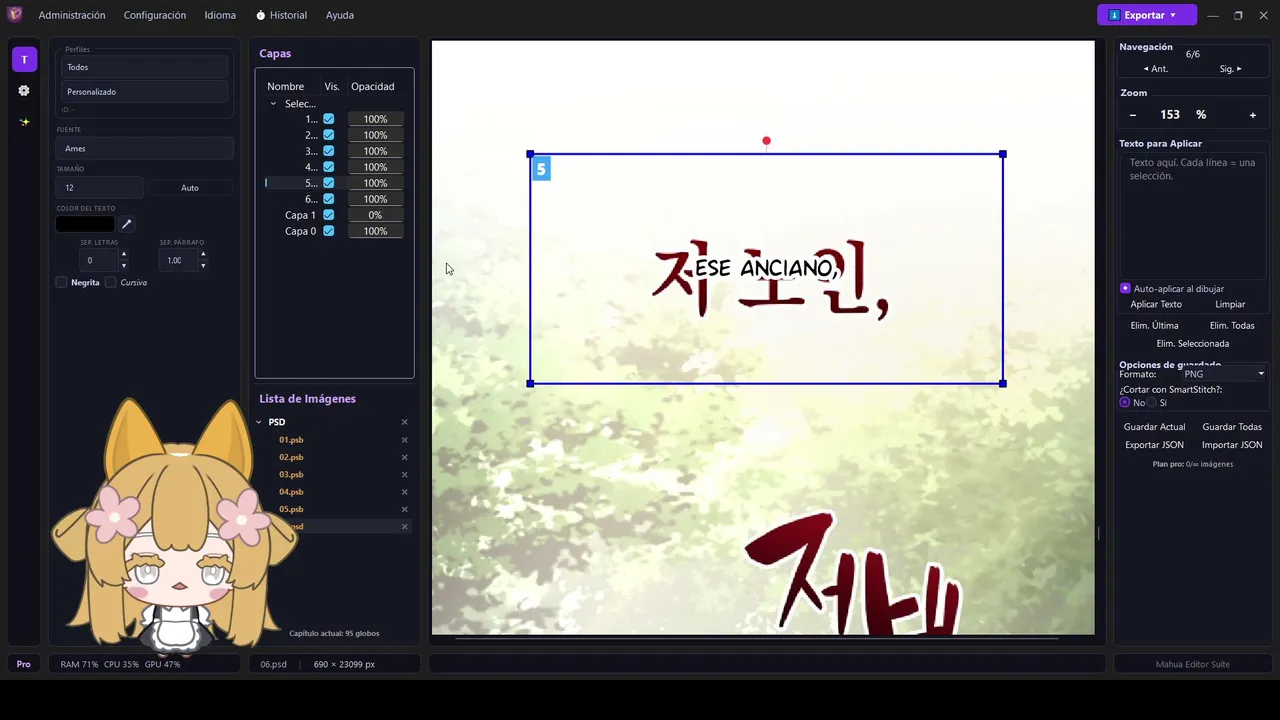Zoom out with the minus button

[1133, 115]
